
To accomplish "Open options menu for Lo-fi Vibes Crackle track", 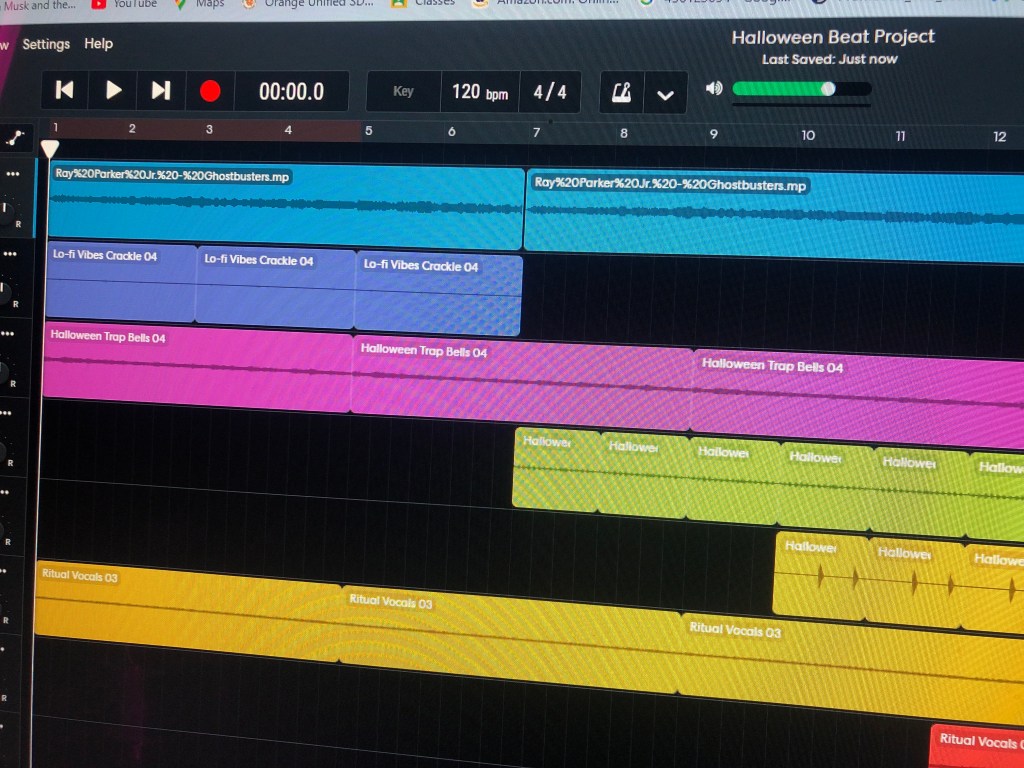I will coord(9,254).
